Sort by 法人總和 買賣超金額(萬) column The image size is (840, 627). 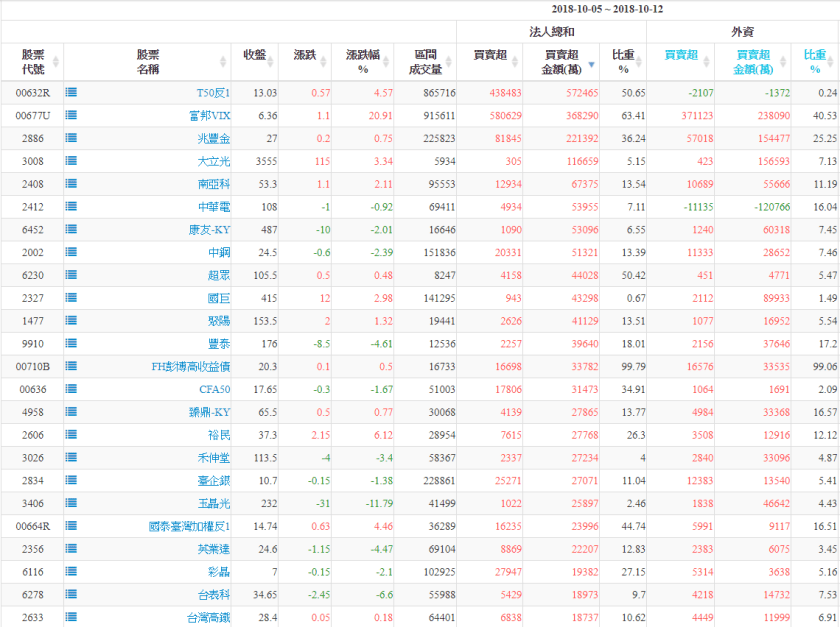(x=560, y=62)
